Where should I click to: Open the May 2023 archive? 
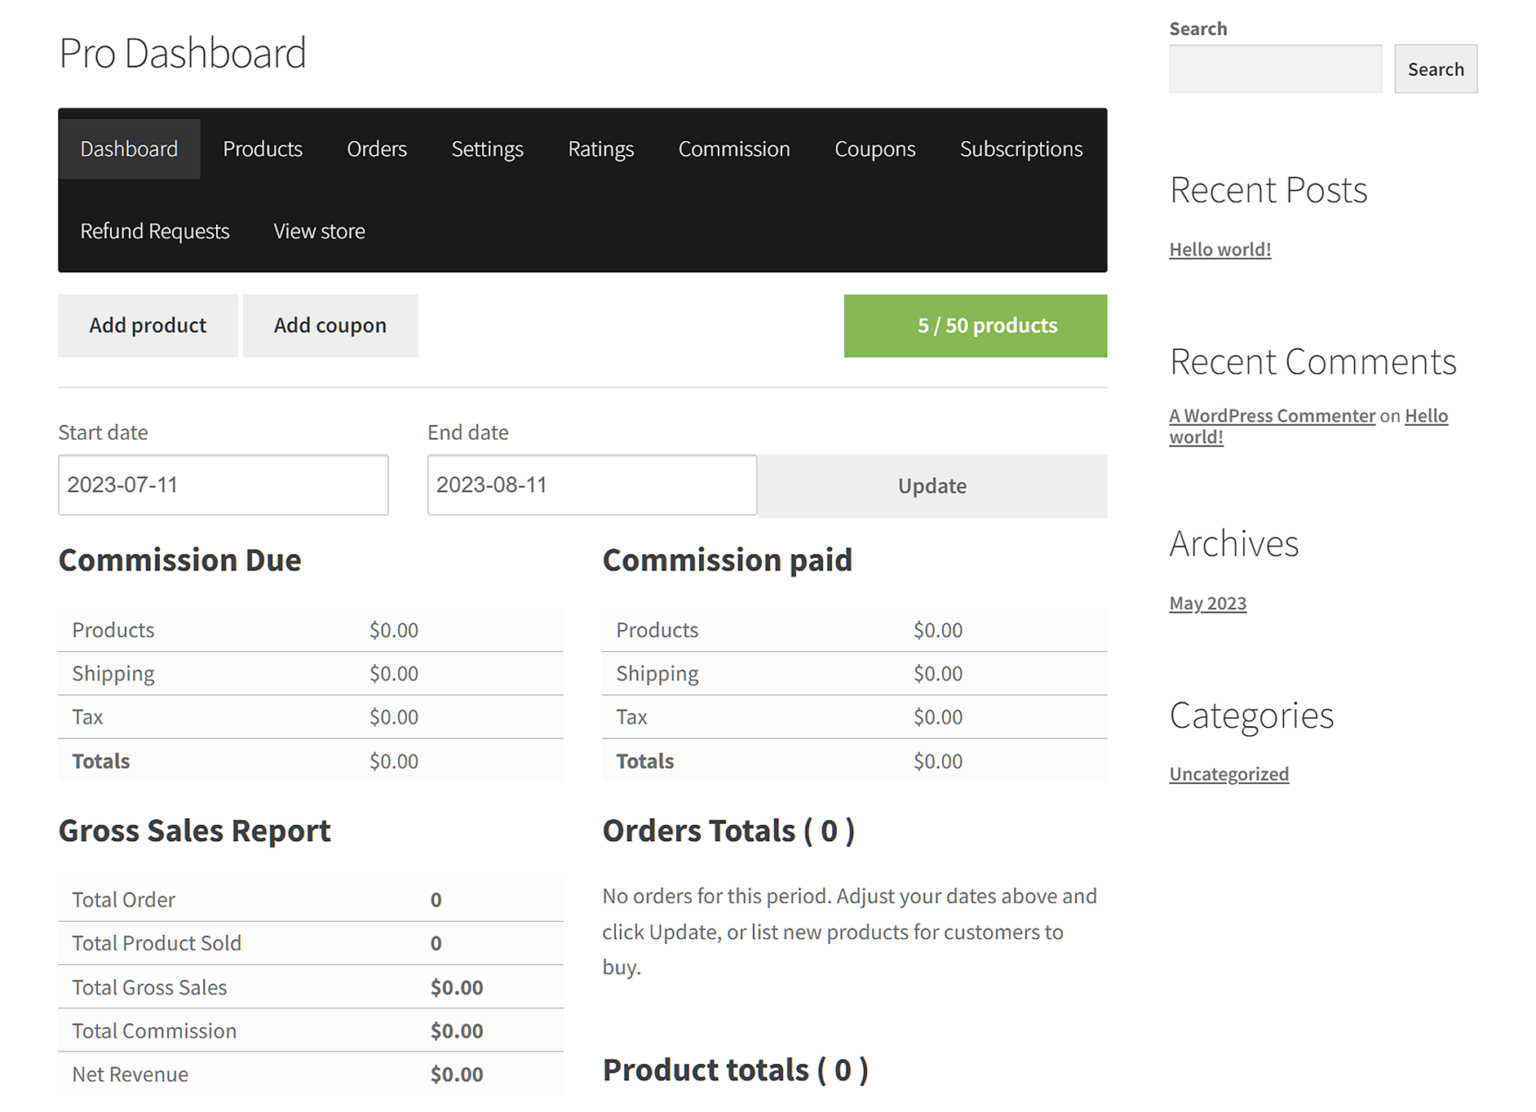coord(1207,602)
